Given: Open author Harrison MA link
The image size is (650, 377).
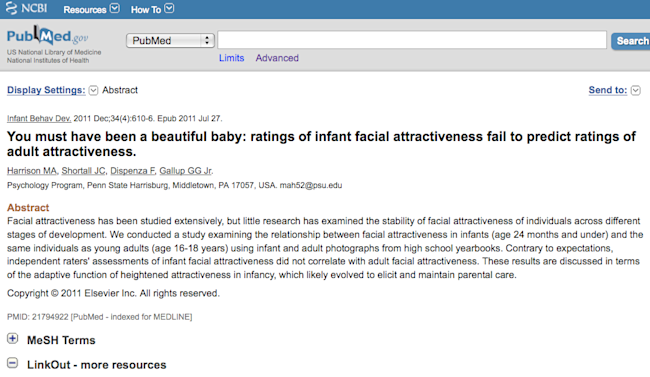Looking at the screenshot, I should 32,171.
